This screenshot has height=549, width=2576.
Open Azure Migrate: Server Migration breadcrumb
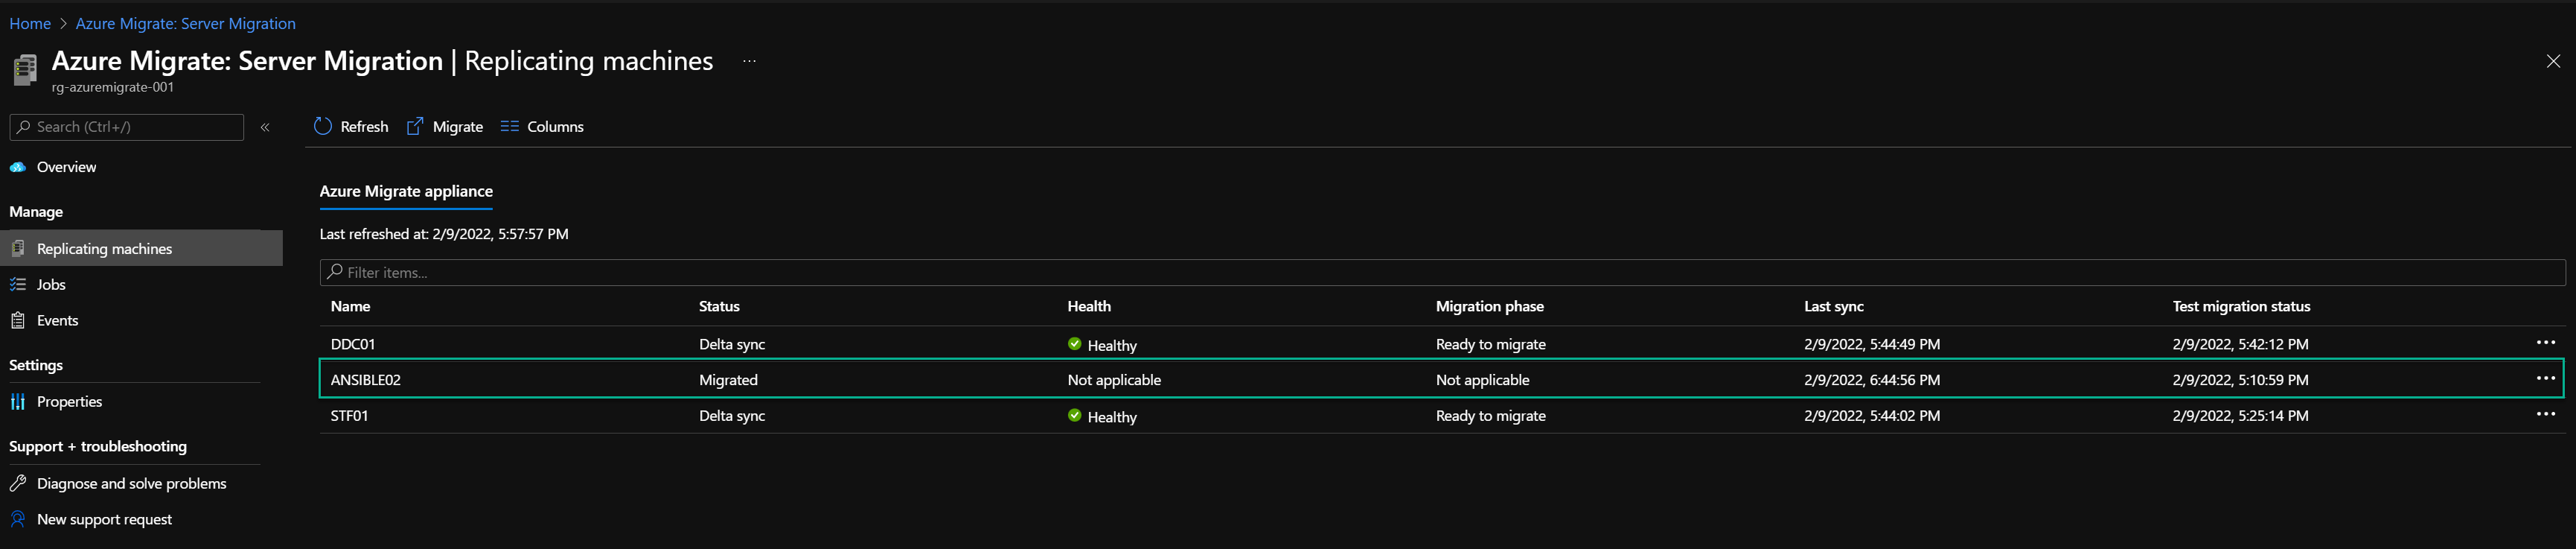point(186,24)
